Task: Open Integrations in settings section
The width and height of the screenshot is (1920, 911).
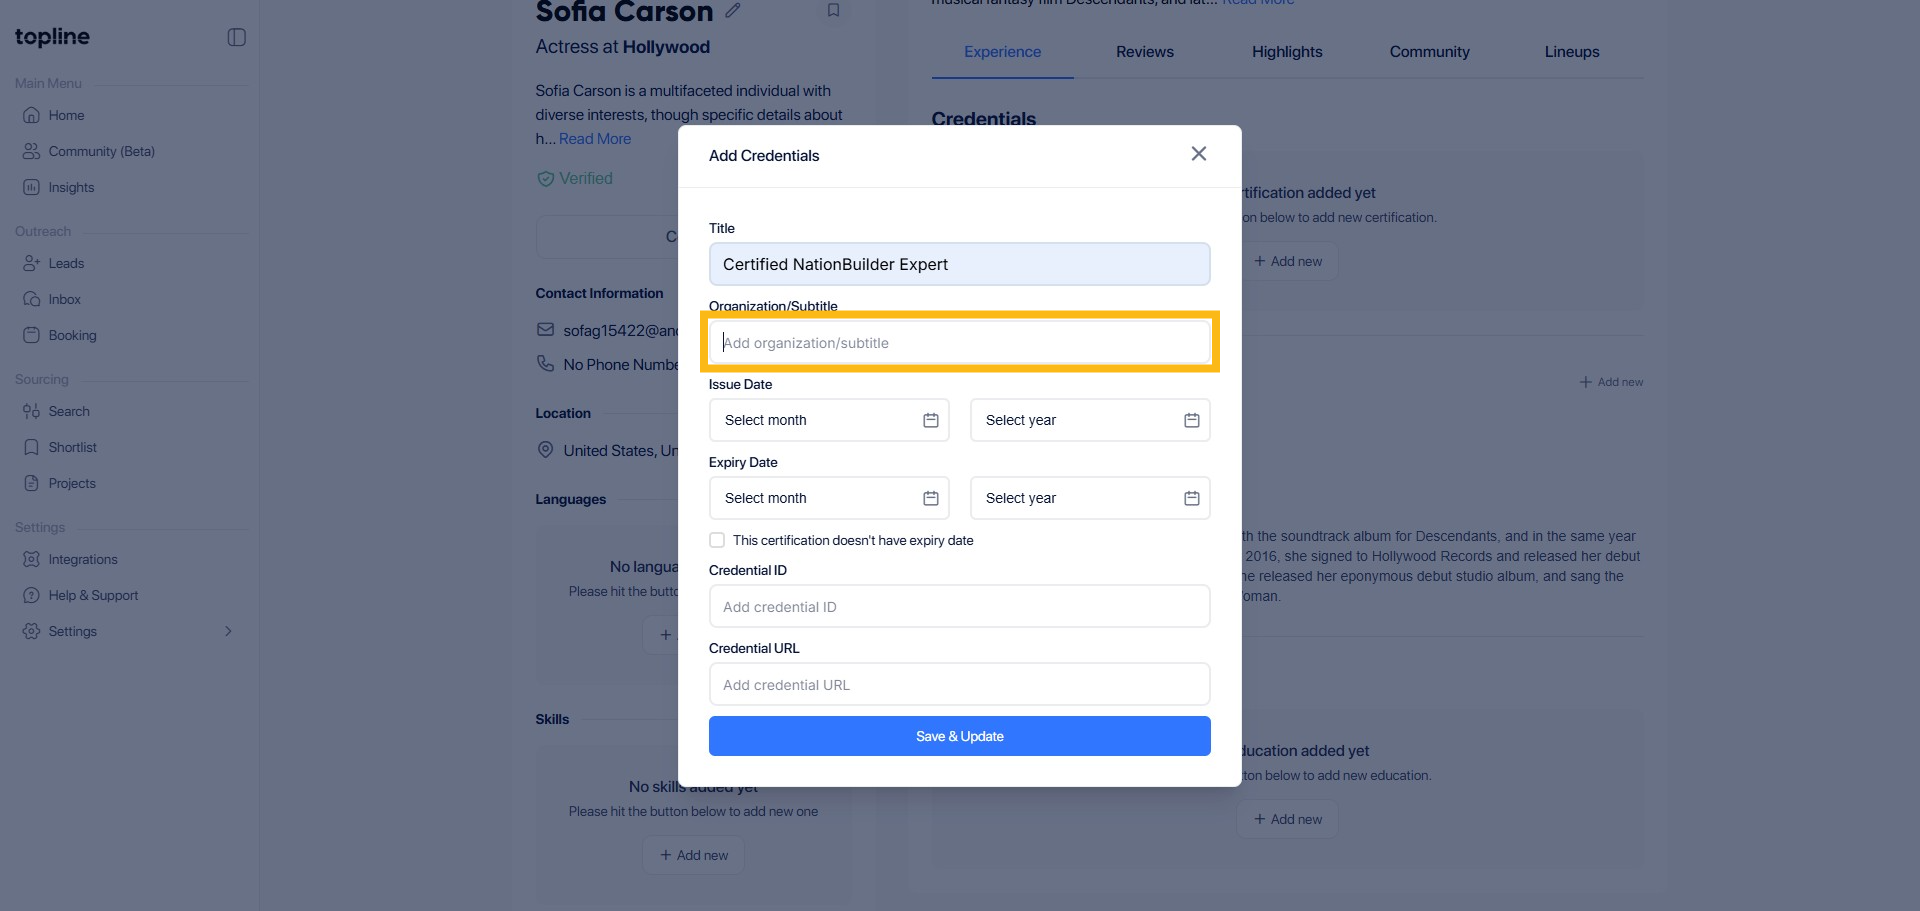Action: pos(82,559)
